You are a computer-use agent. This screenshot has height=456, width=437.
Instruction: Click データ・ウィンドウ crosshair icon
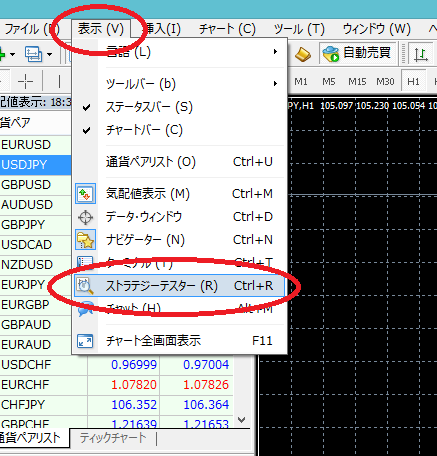[x=85, y=217]
